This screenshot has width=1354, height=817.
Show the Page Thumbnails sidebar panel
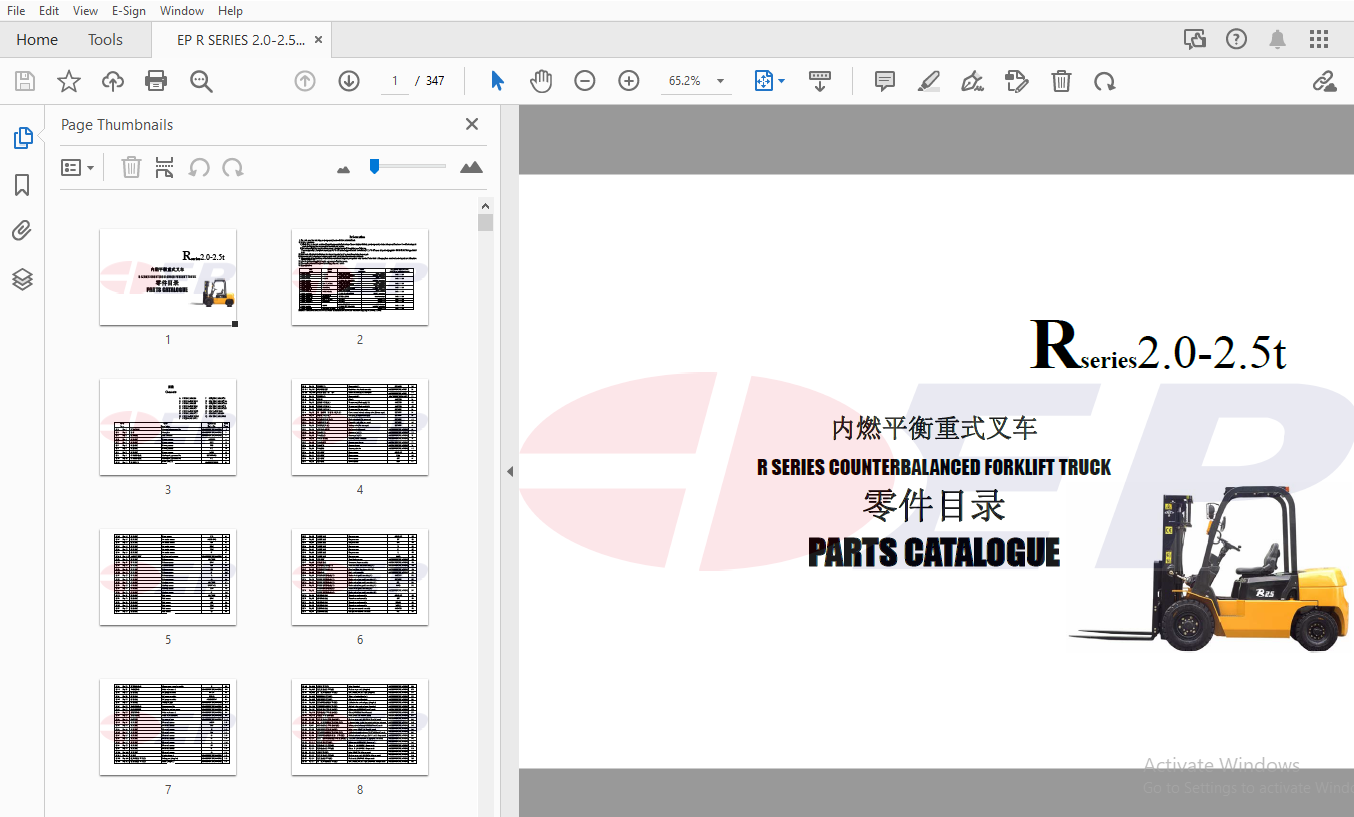click(23, 138)
